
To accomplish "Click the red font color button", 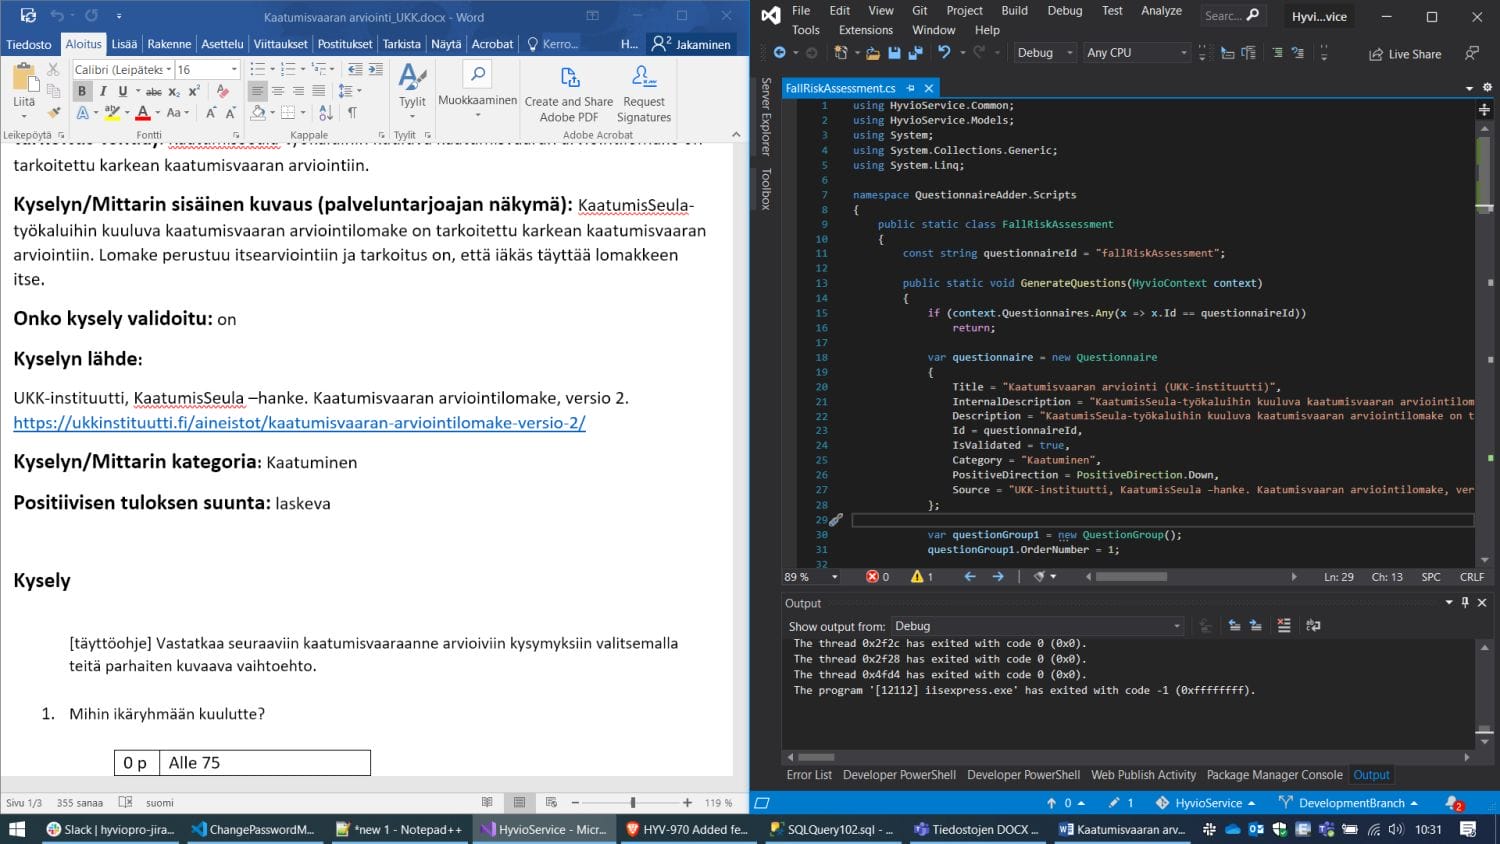I will [143, 113].
